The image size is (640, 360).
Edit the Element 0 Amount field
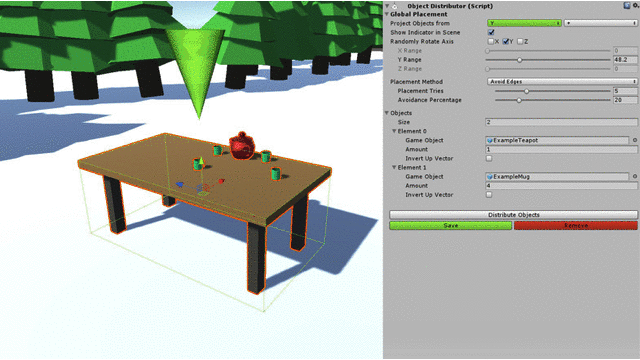pos(562,149)
